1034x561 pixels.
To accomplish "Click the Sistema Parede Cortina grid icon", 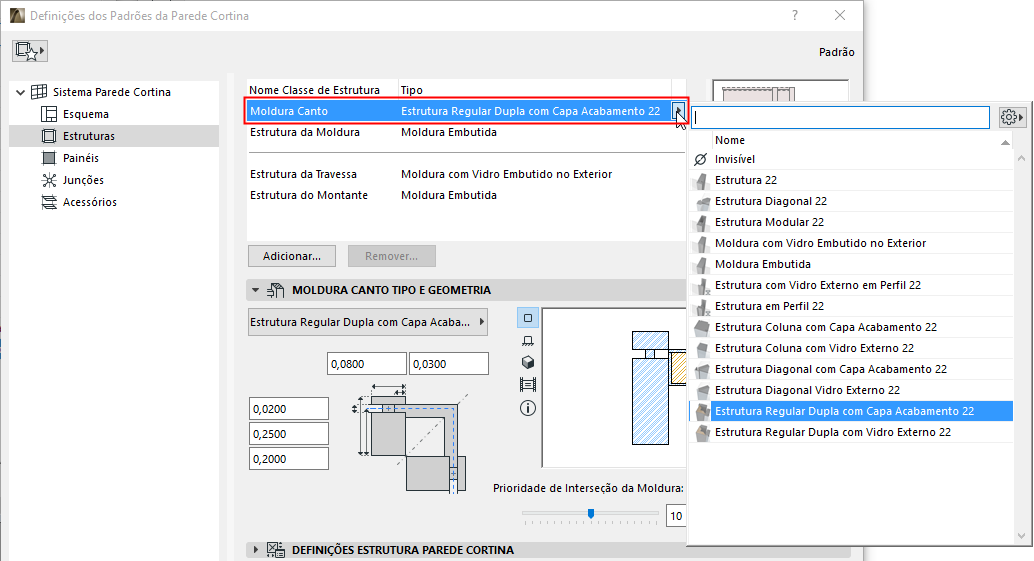I will (40, 92).
